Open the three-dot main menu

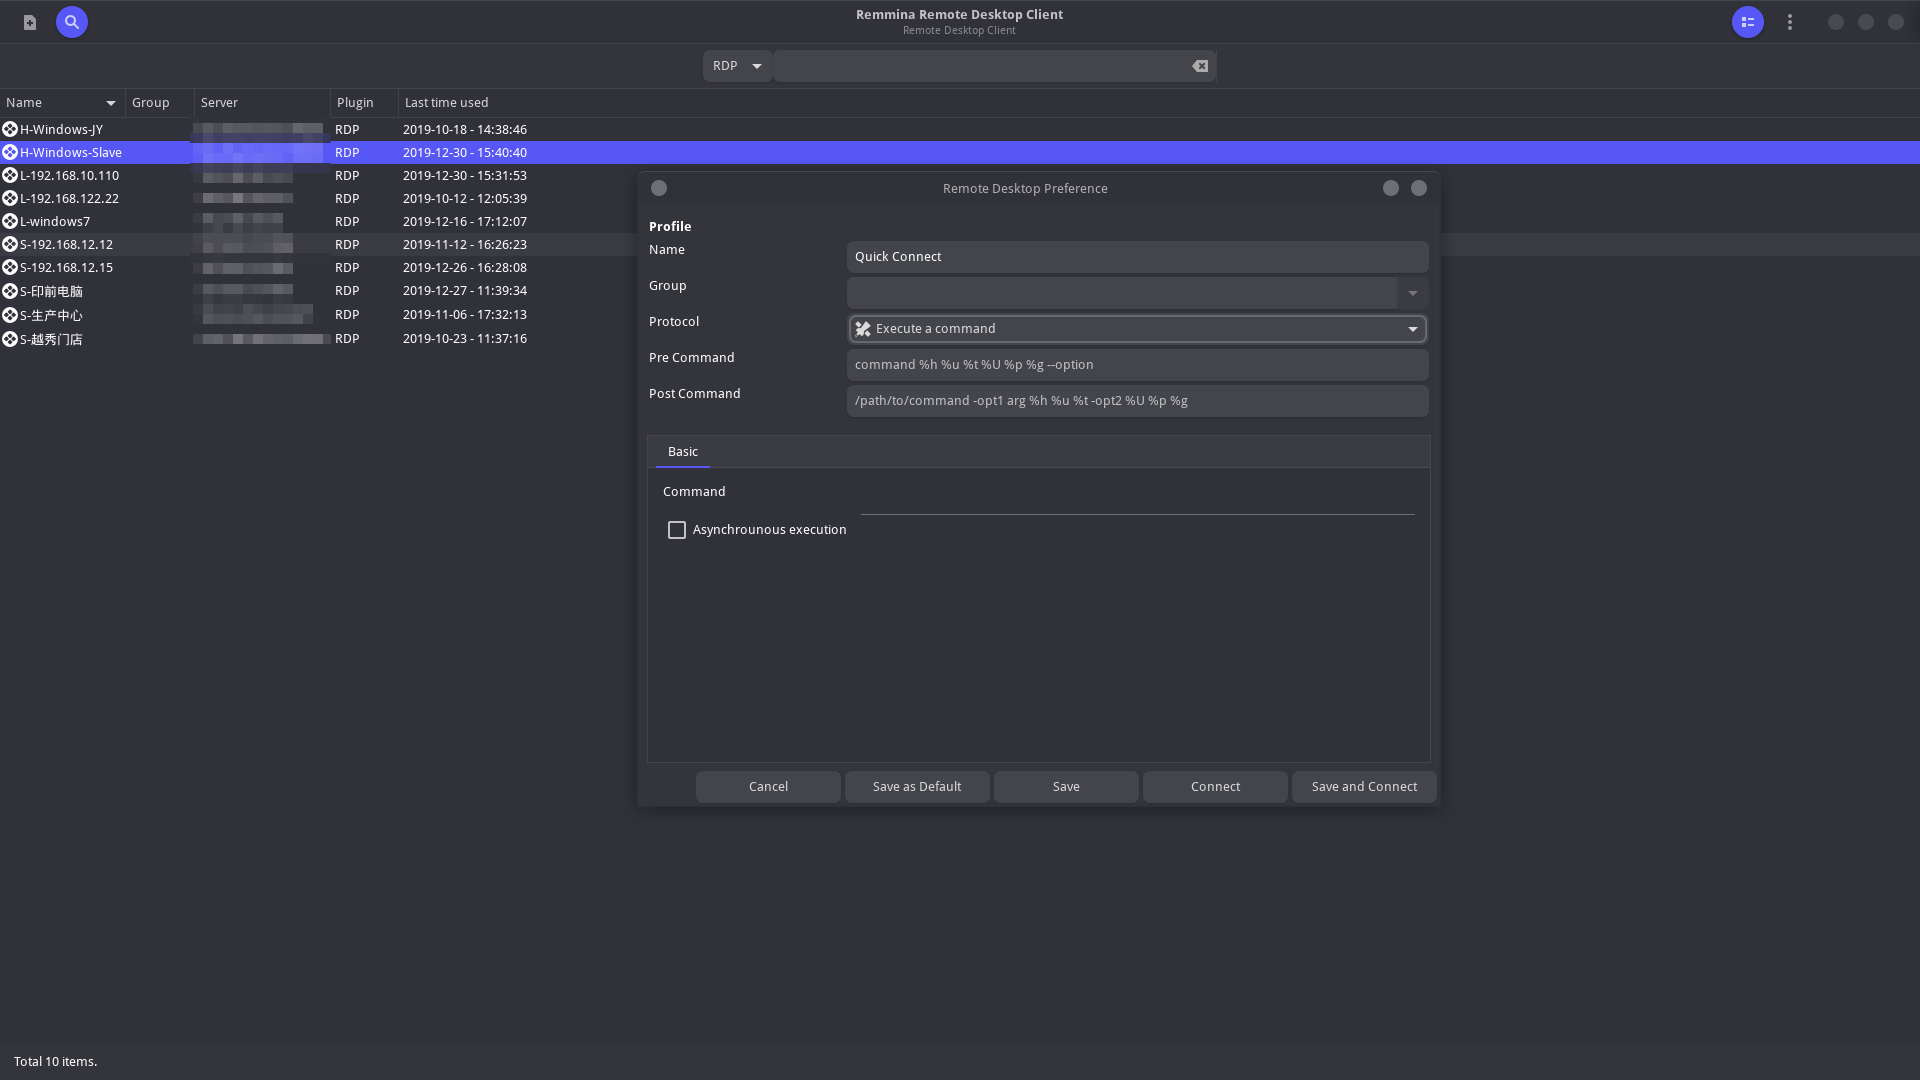1790,22
